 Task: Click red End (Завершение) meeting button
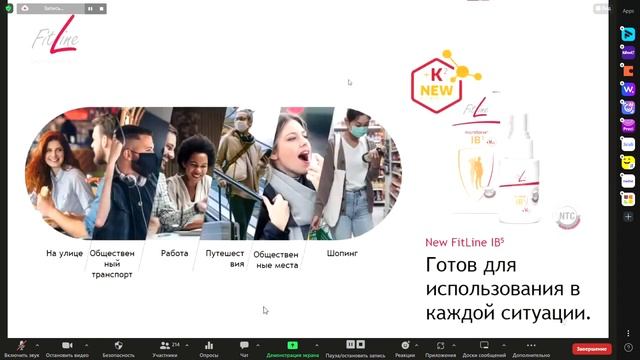coord(592,349)
